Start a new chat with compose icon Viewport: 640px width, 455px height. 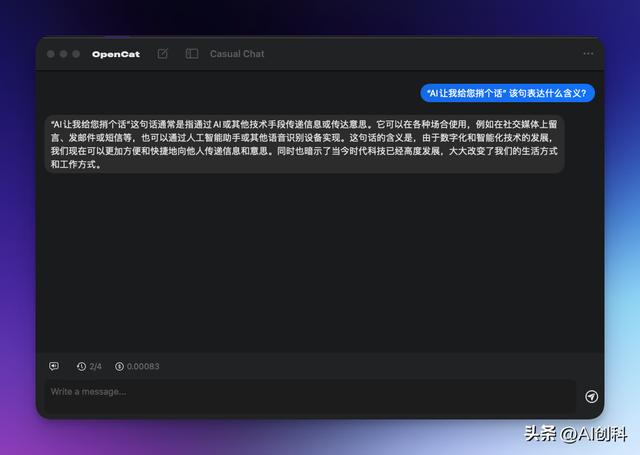coord(163,54)
